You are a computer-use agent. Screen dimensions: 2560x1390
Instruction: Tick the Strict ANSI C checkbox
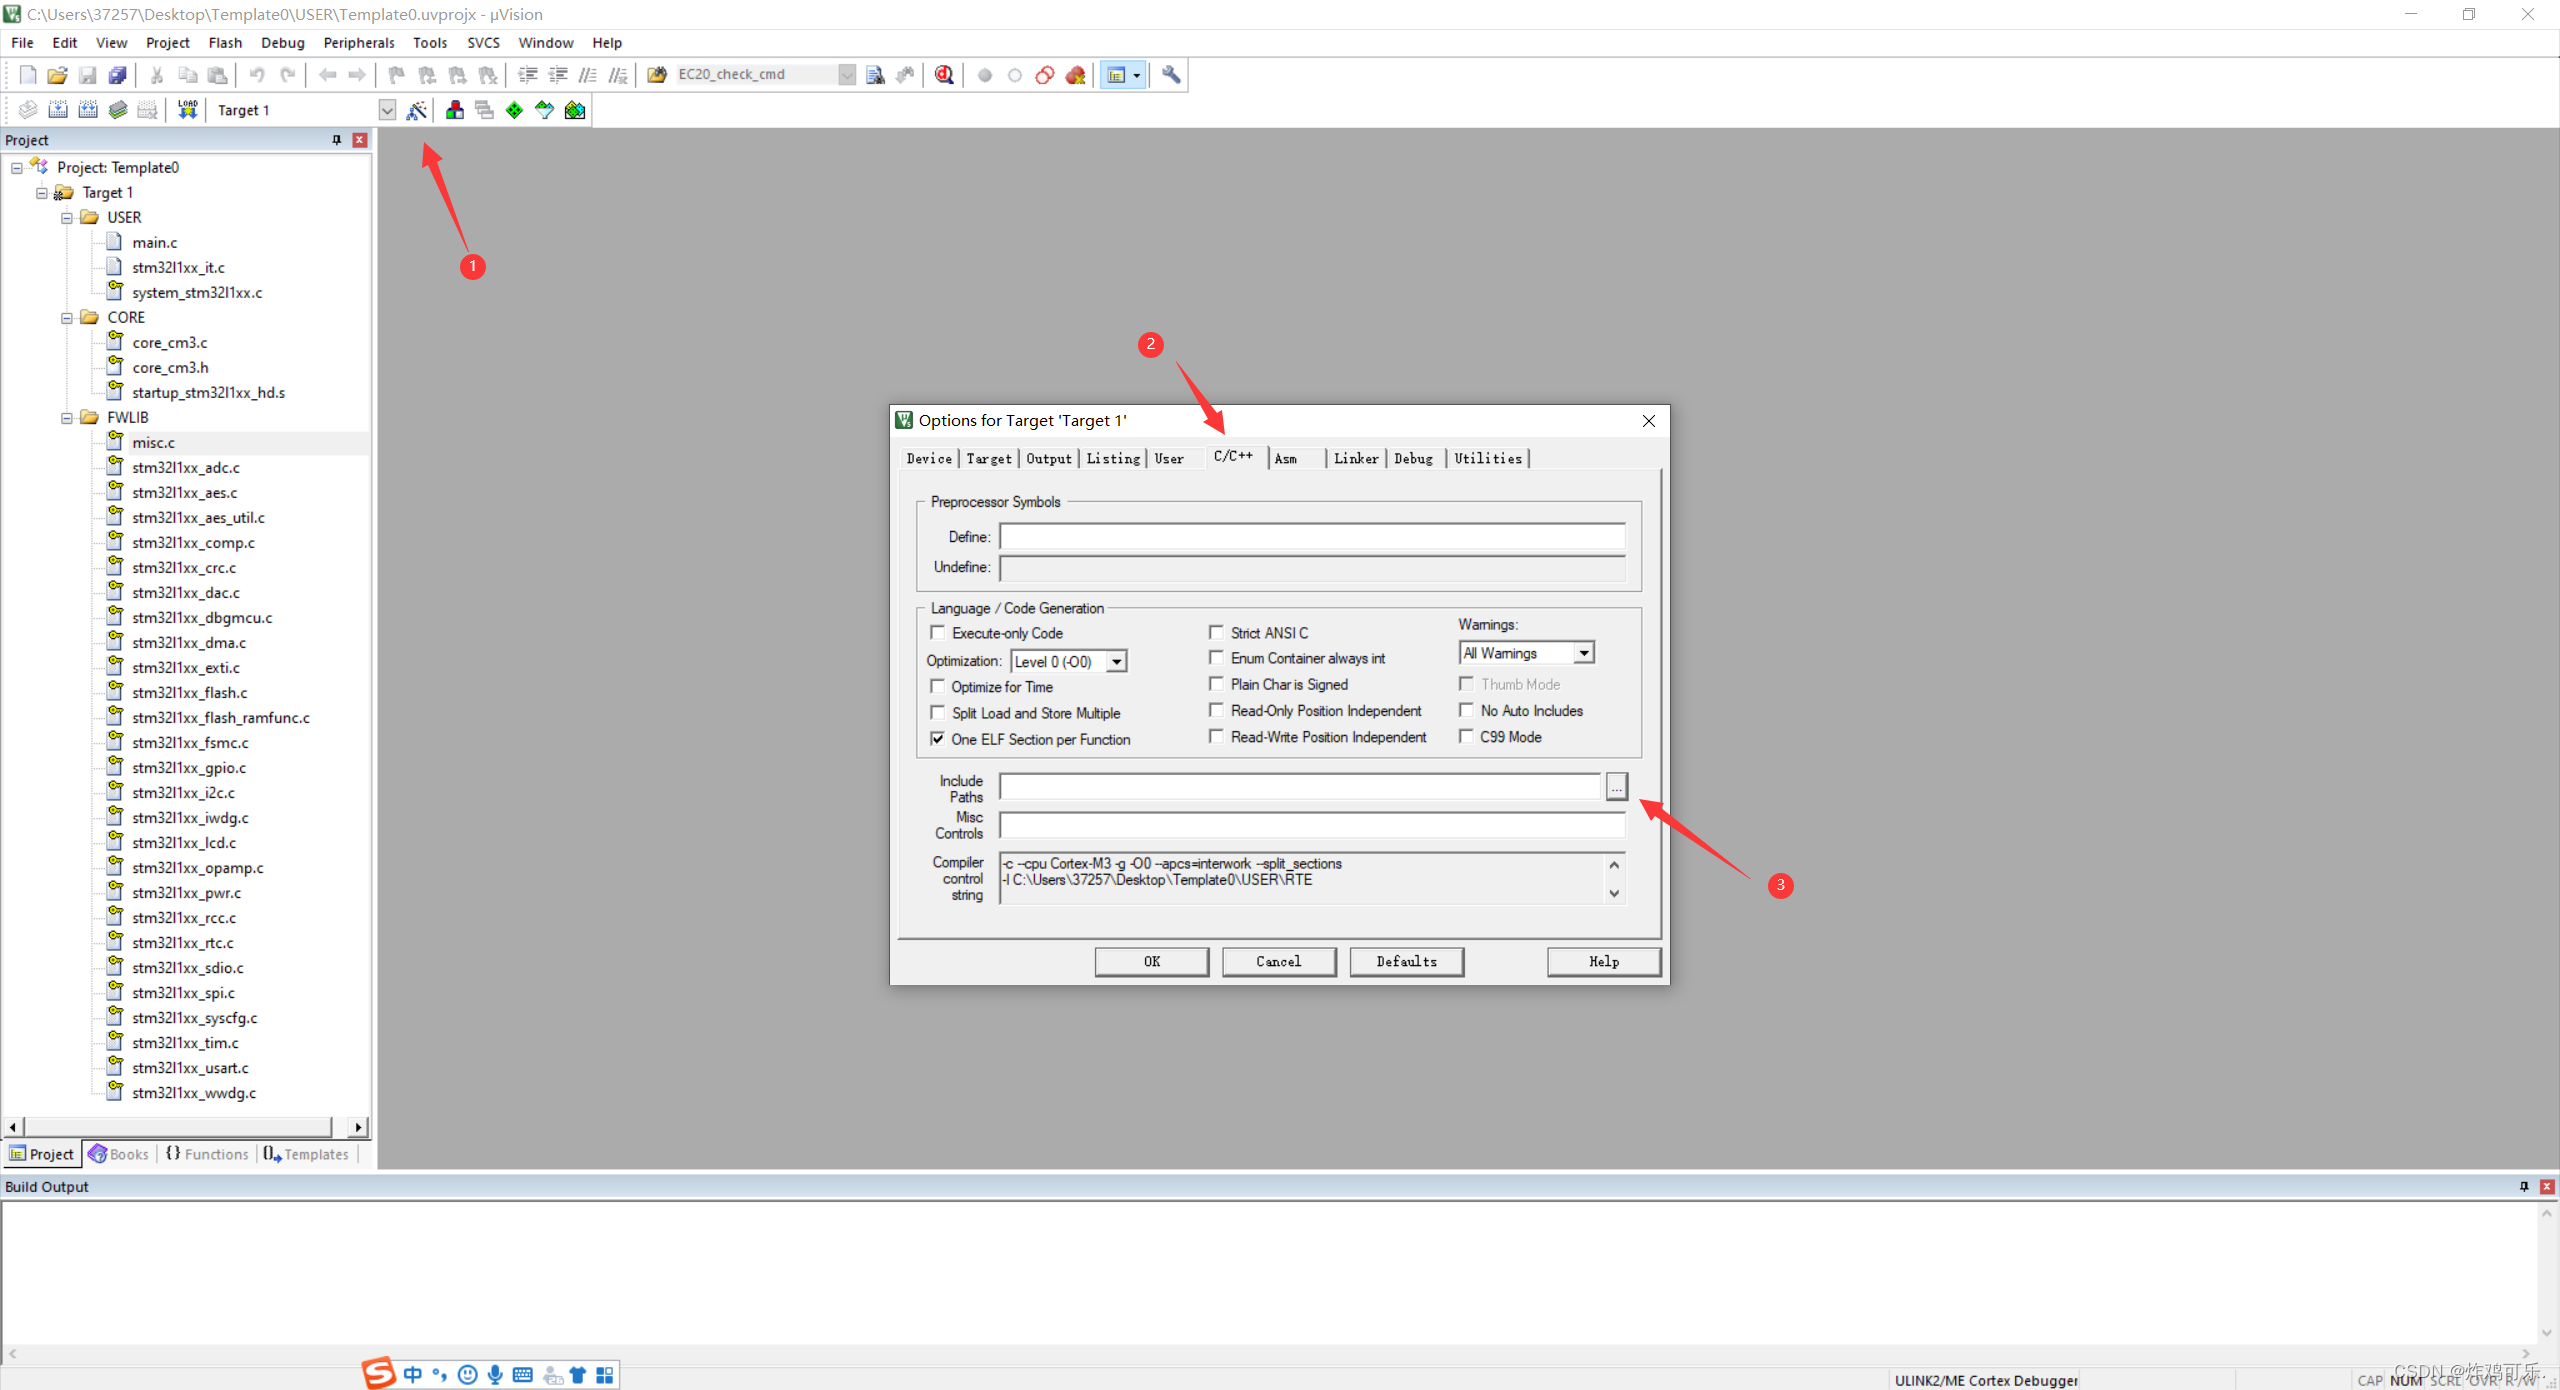[1216, 633]
